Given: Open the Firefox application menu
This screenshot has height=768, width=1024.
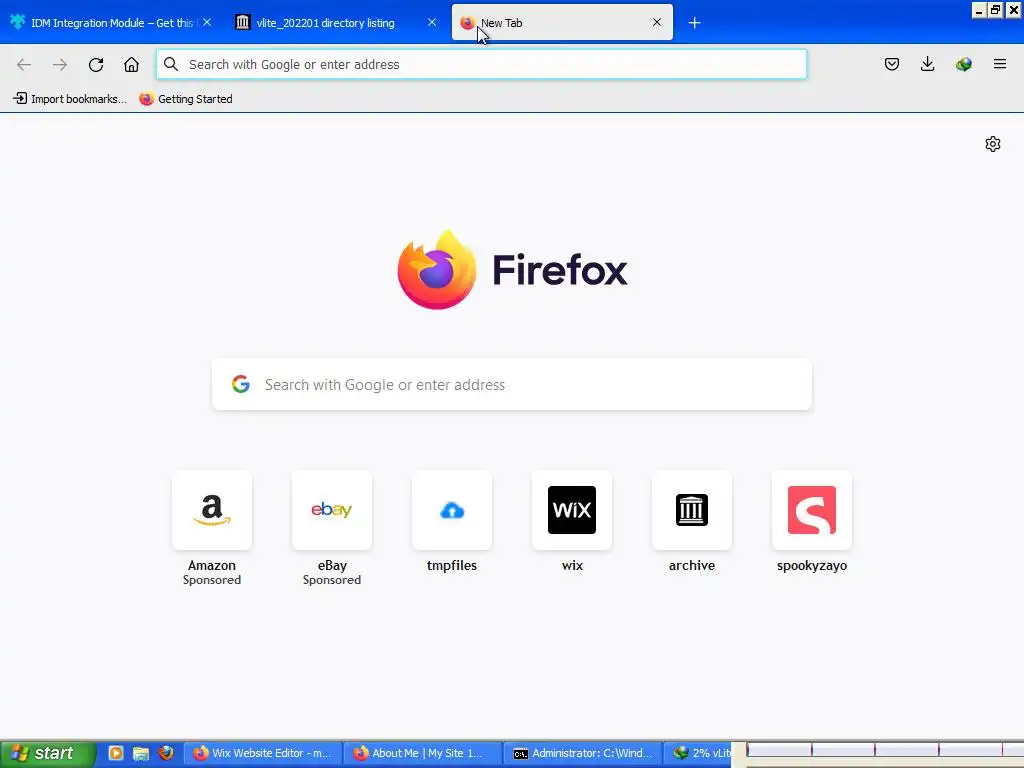Looking at the screenshot, I should tap(999, 64).
